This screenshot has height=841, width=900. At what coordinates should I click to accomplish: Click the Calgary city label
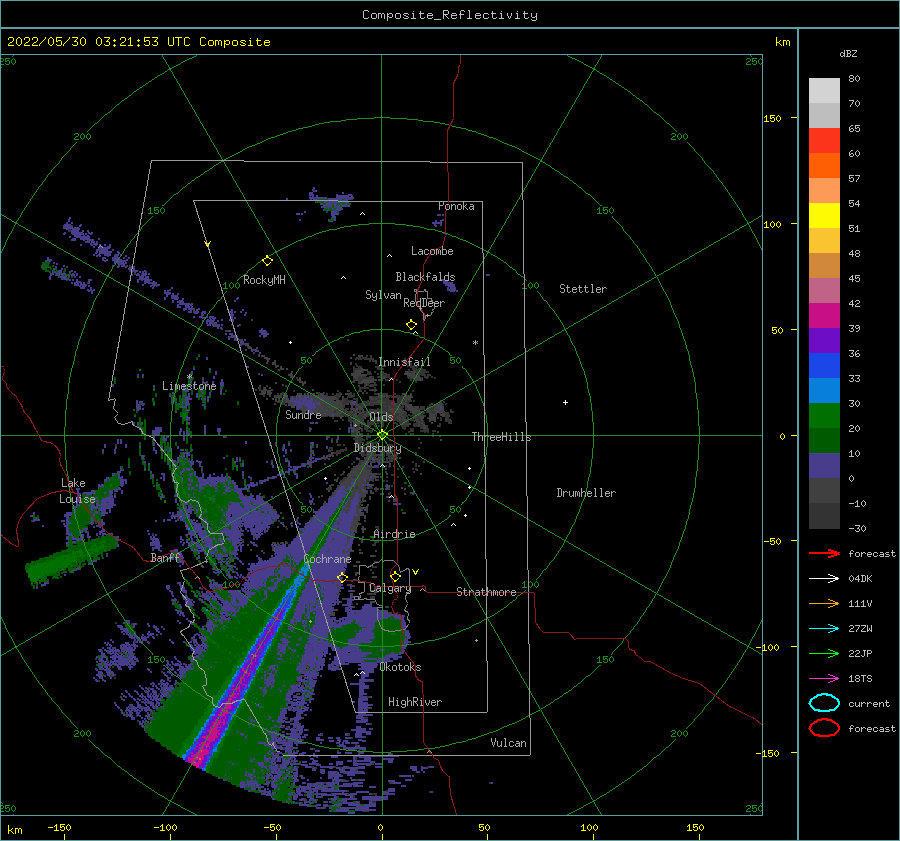click(390, 588)
